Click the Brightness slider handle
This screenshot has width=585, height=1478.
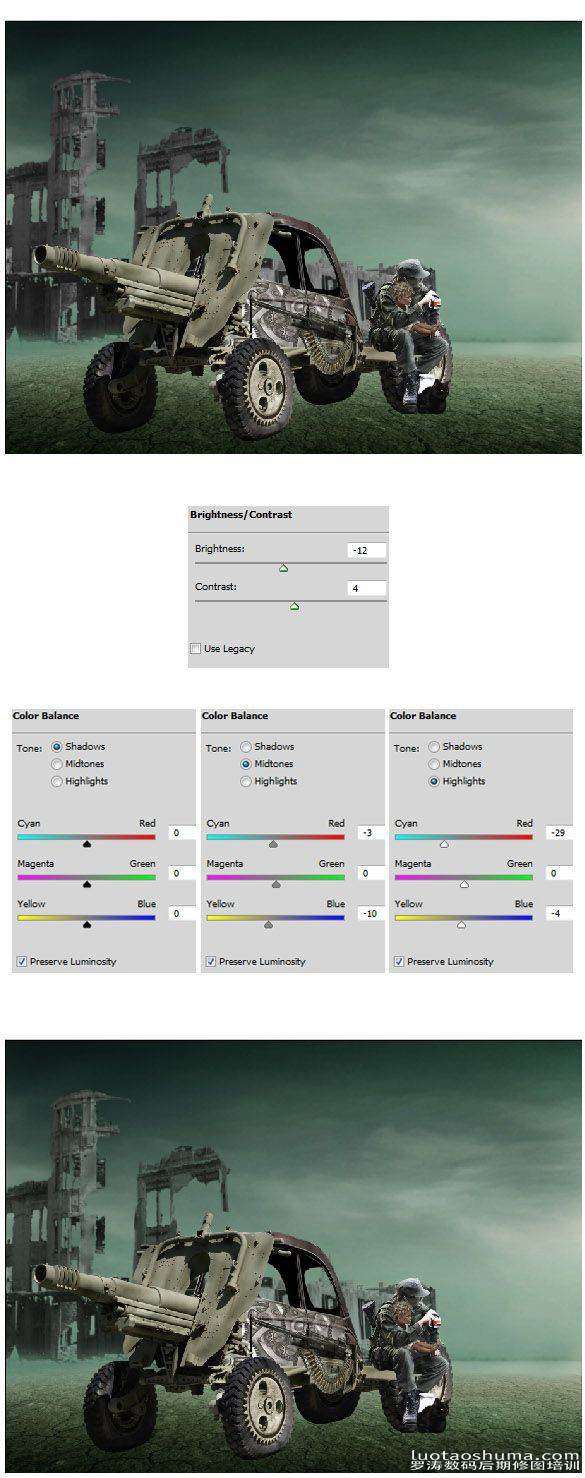pos(283,568)
